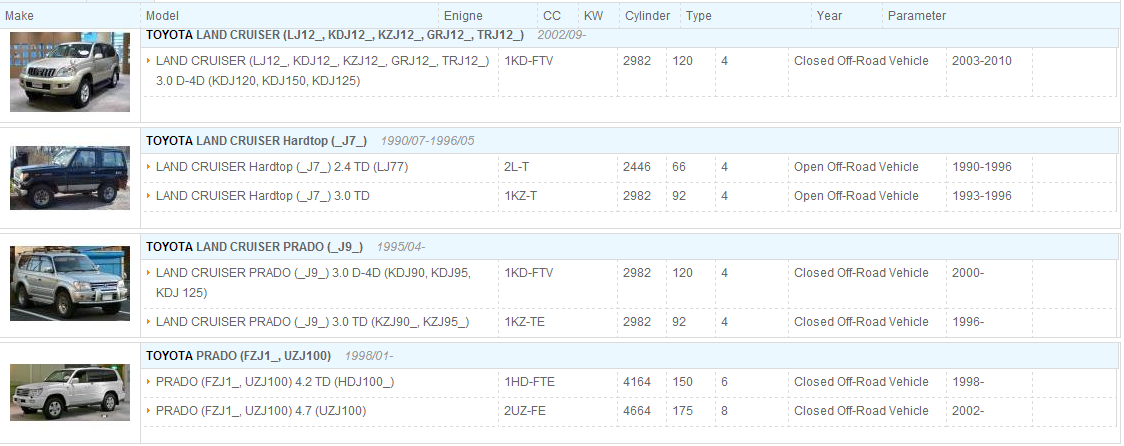Click the Cylinder column header

(x=647, y=16)
